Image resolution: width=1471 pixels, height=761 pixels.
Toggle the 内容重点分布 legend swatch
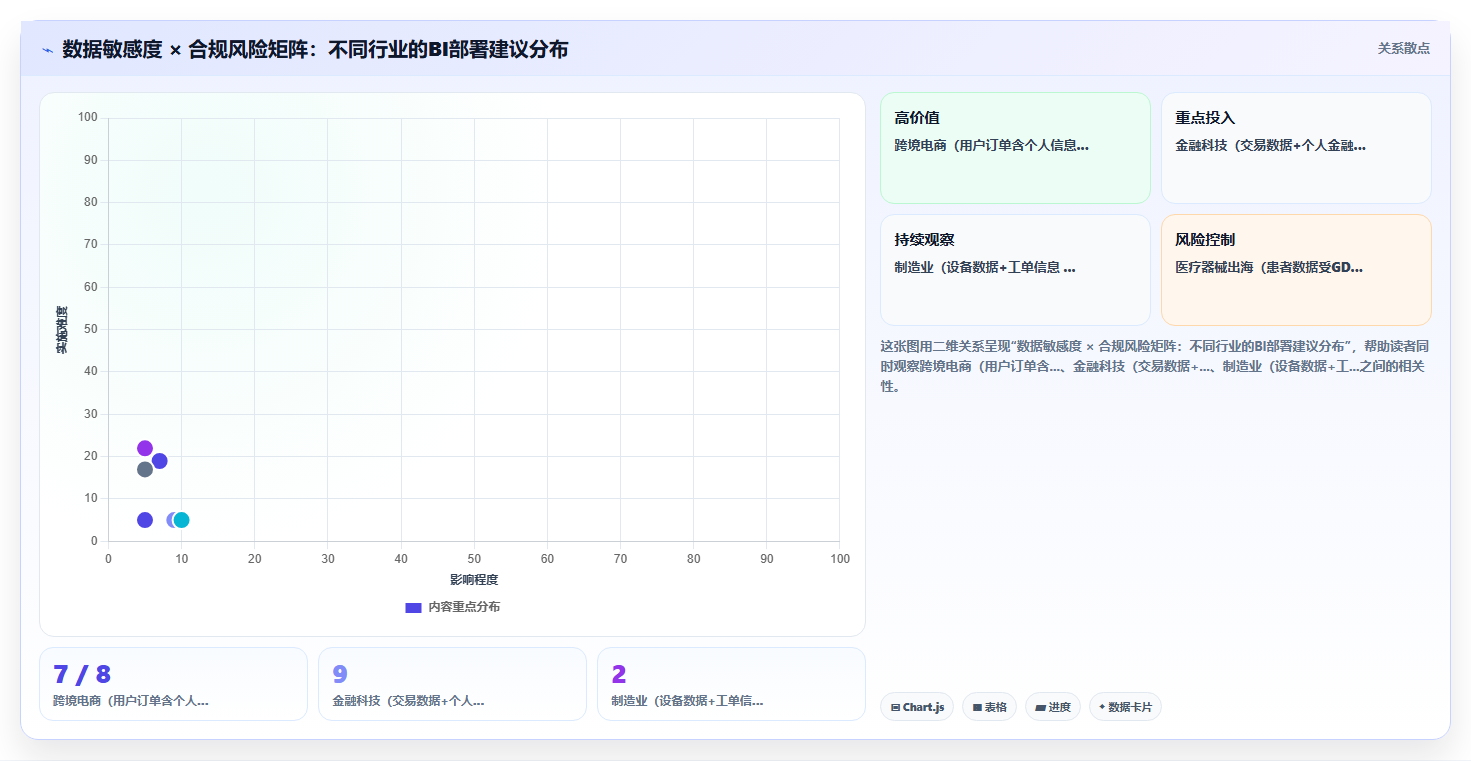point(413,607)
